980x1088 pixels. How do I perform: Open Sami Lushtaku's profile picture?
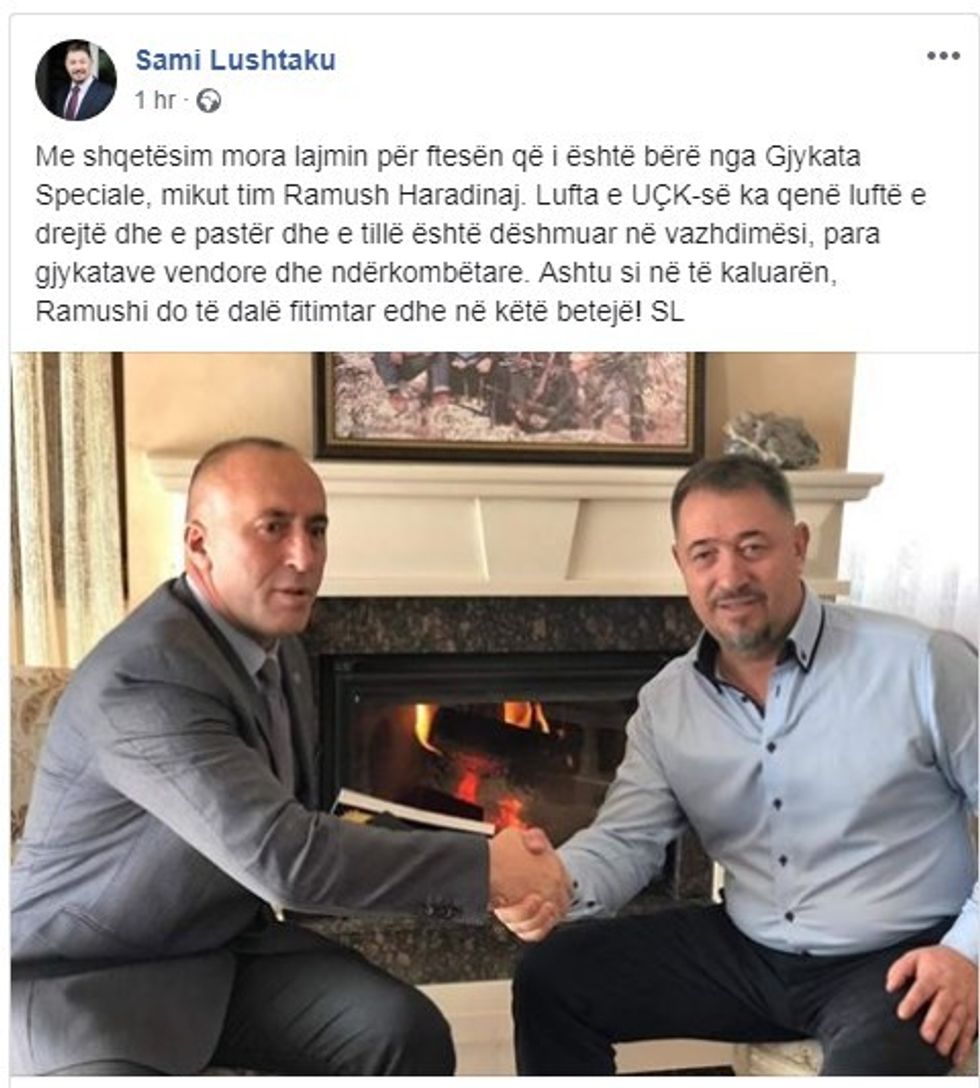(x=76, y=80)
